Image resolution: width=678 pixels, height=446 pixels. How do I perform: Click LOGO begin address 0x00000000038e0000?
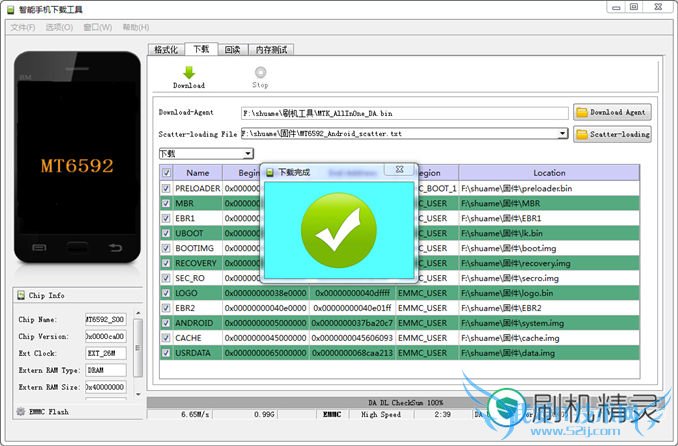(x=265, y=293)
